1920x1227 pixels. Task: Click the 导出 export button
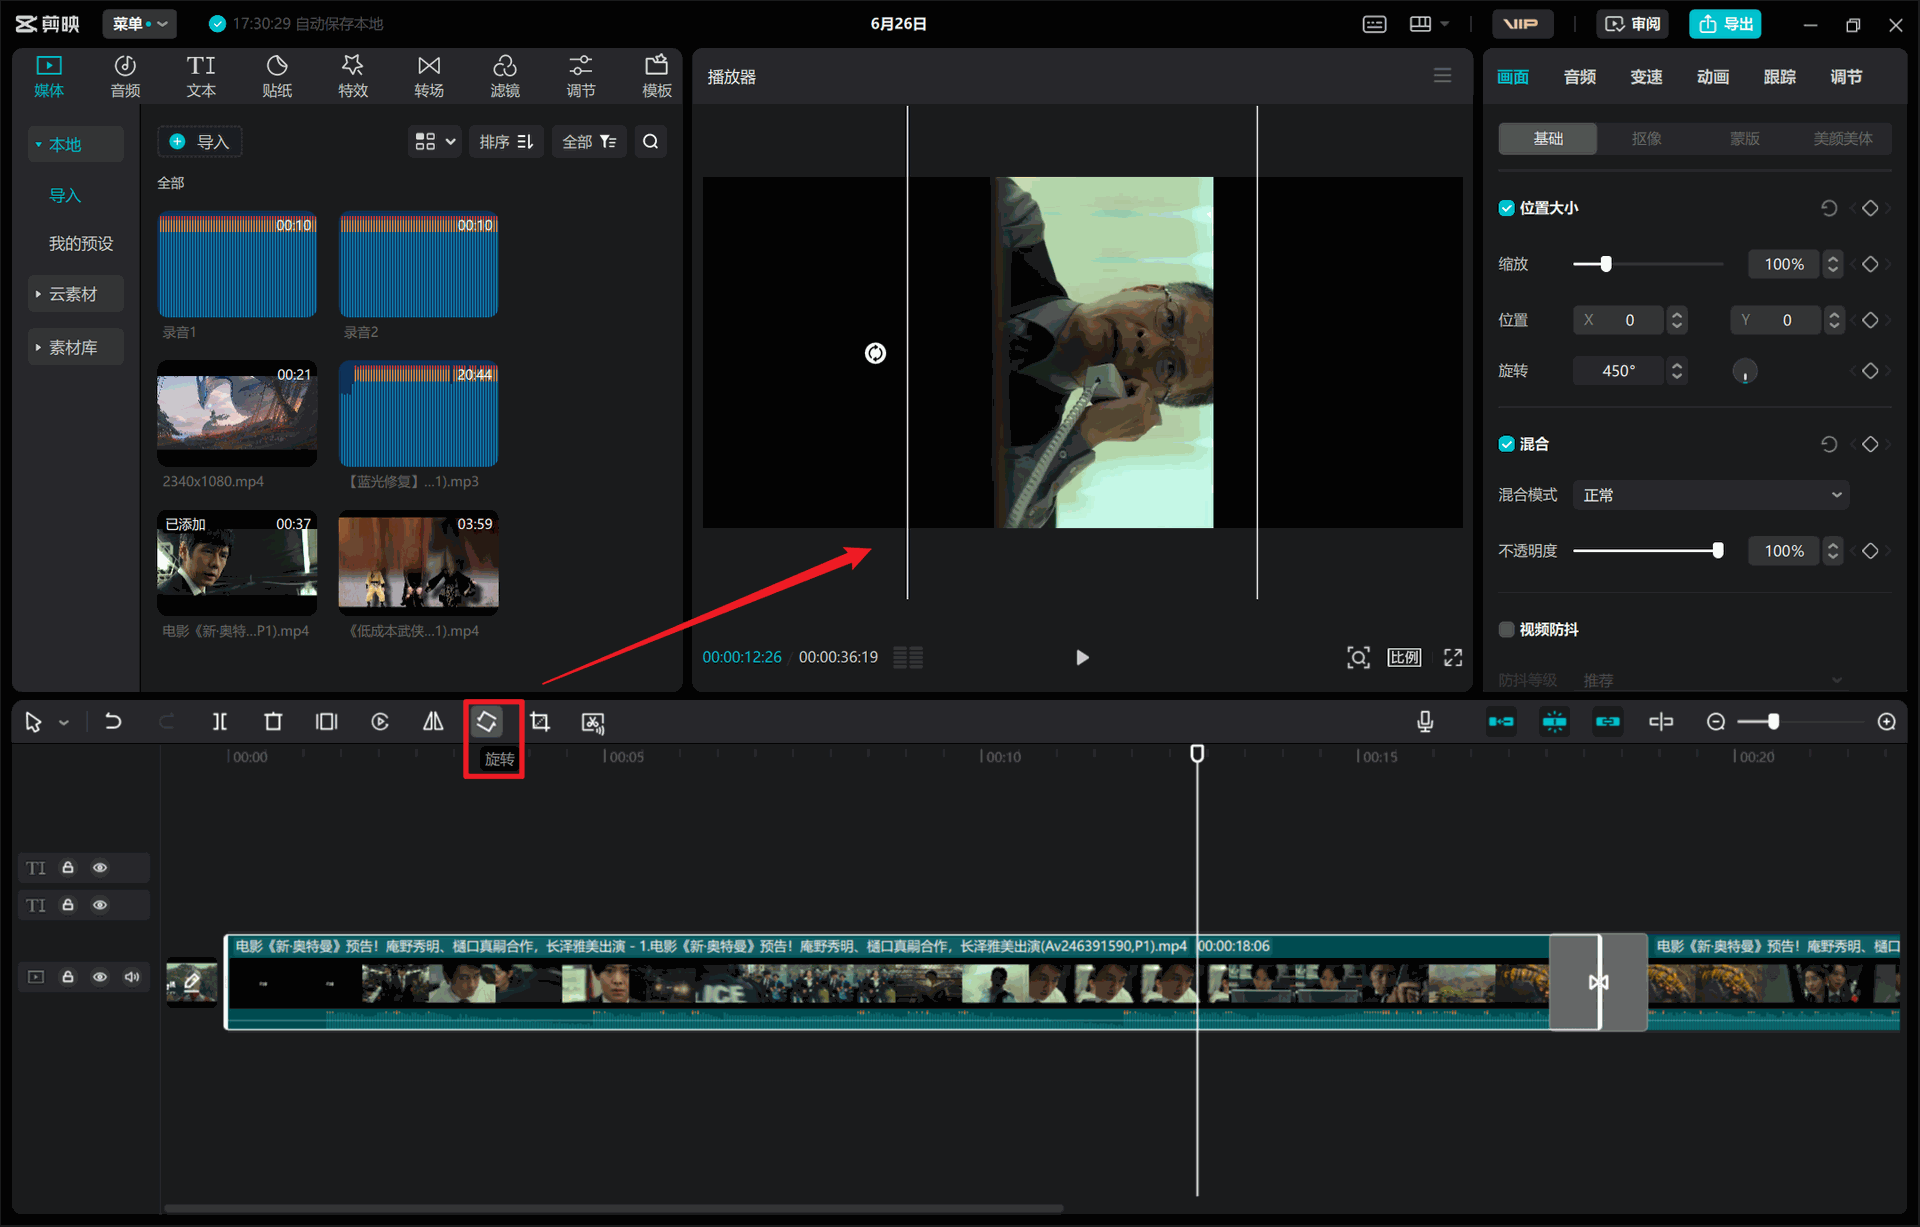(x=1726, y=24)
